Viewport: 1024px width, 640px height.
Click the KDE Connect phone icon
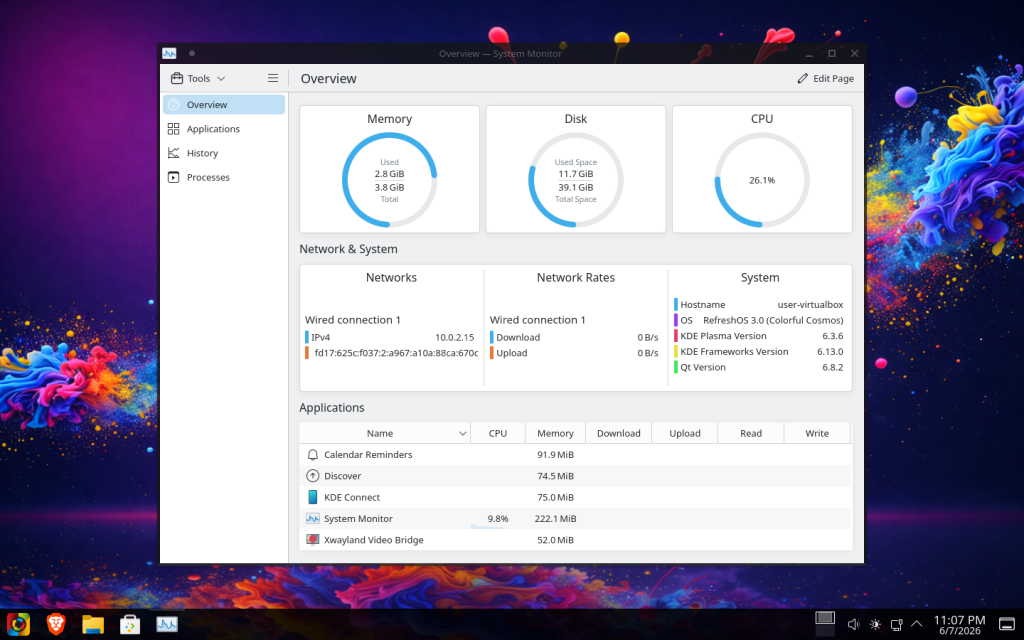click(x=313, y=497)
